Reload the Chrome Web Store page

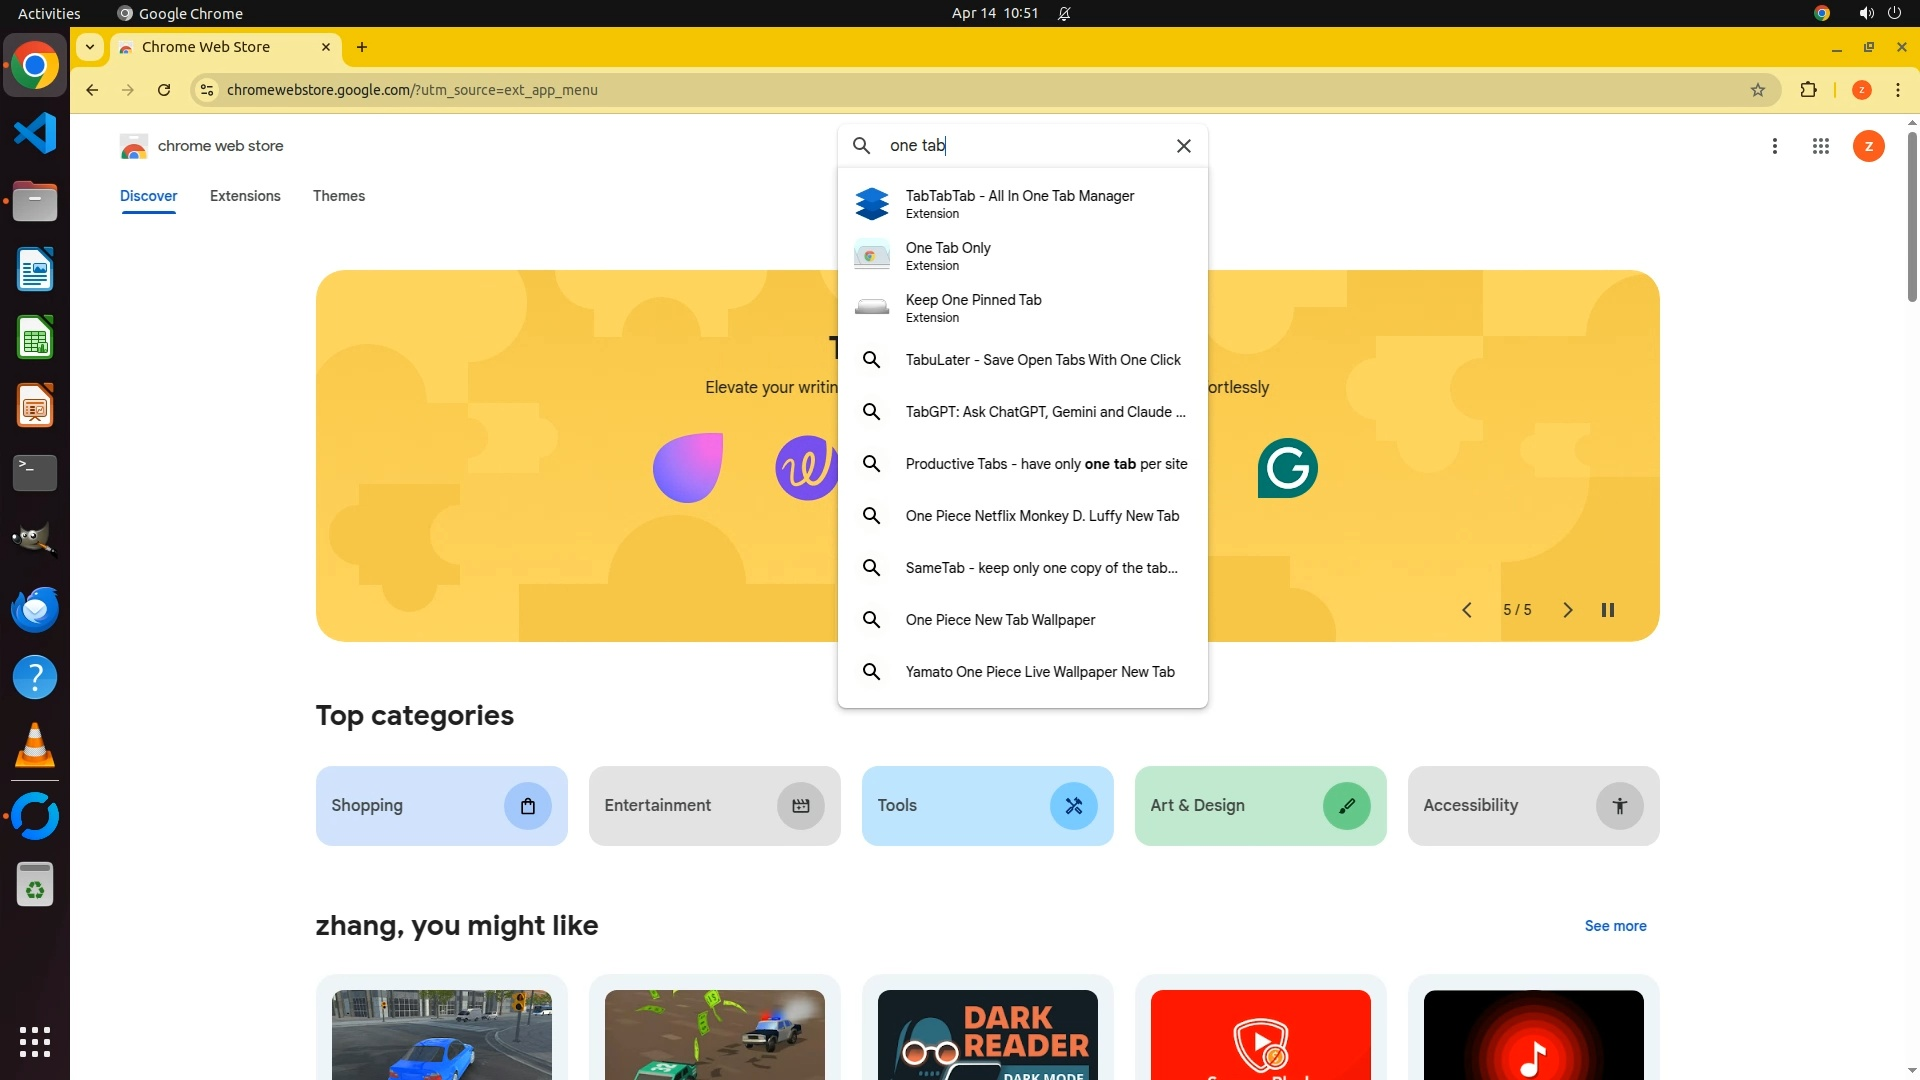[x=164, y=90]
